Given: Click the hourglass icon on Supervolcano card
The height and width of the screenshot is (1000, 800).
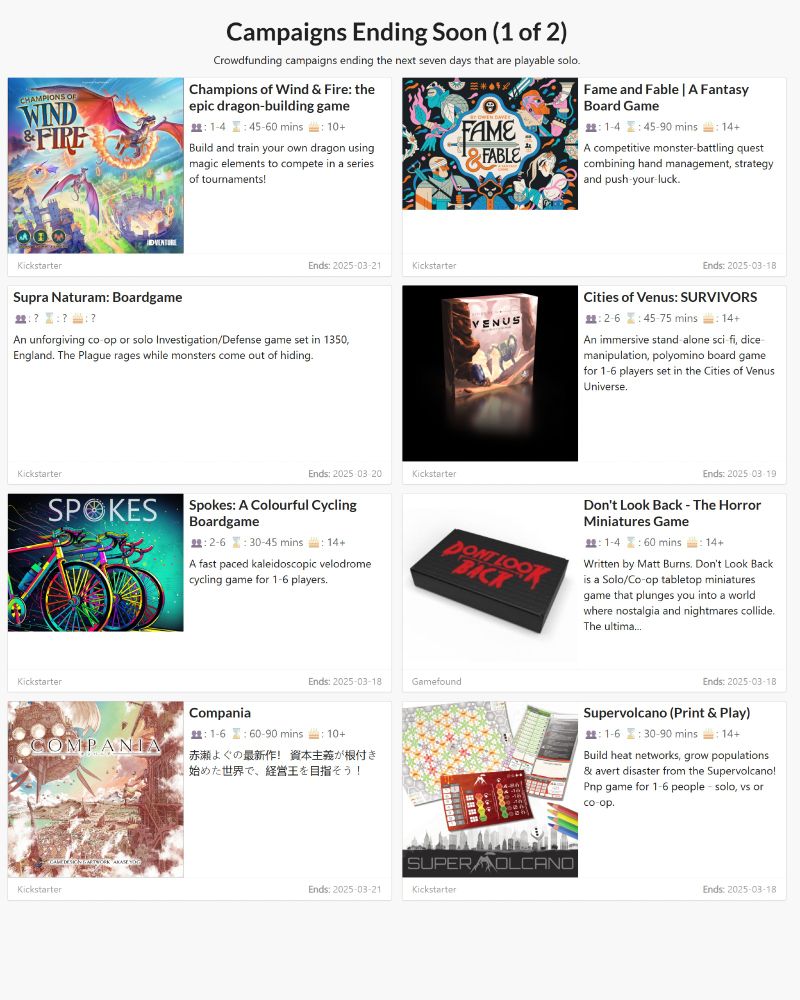Looking at the screenshot, I should [x=630, y=734].
